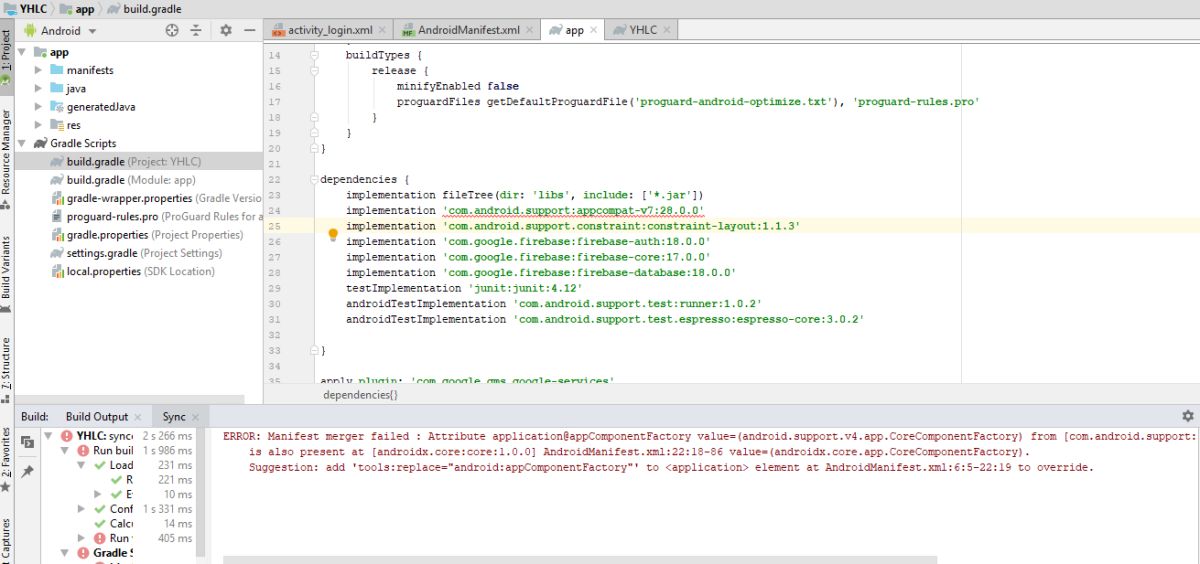Click the firebase-auth:18.0.0 dependency line

528,242
